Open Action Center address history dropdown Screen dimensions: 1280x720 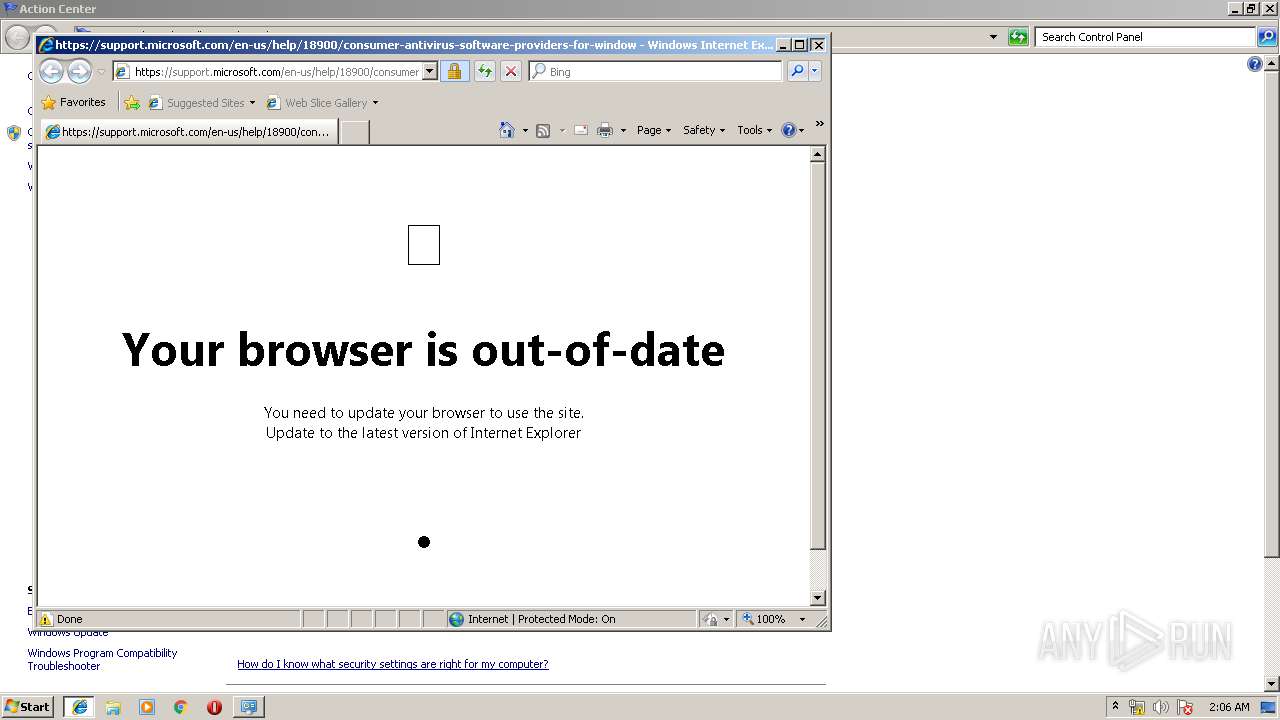click(993, 37)
